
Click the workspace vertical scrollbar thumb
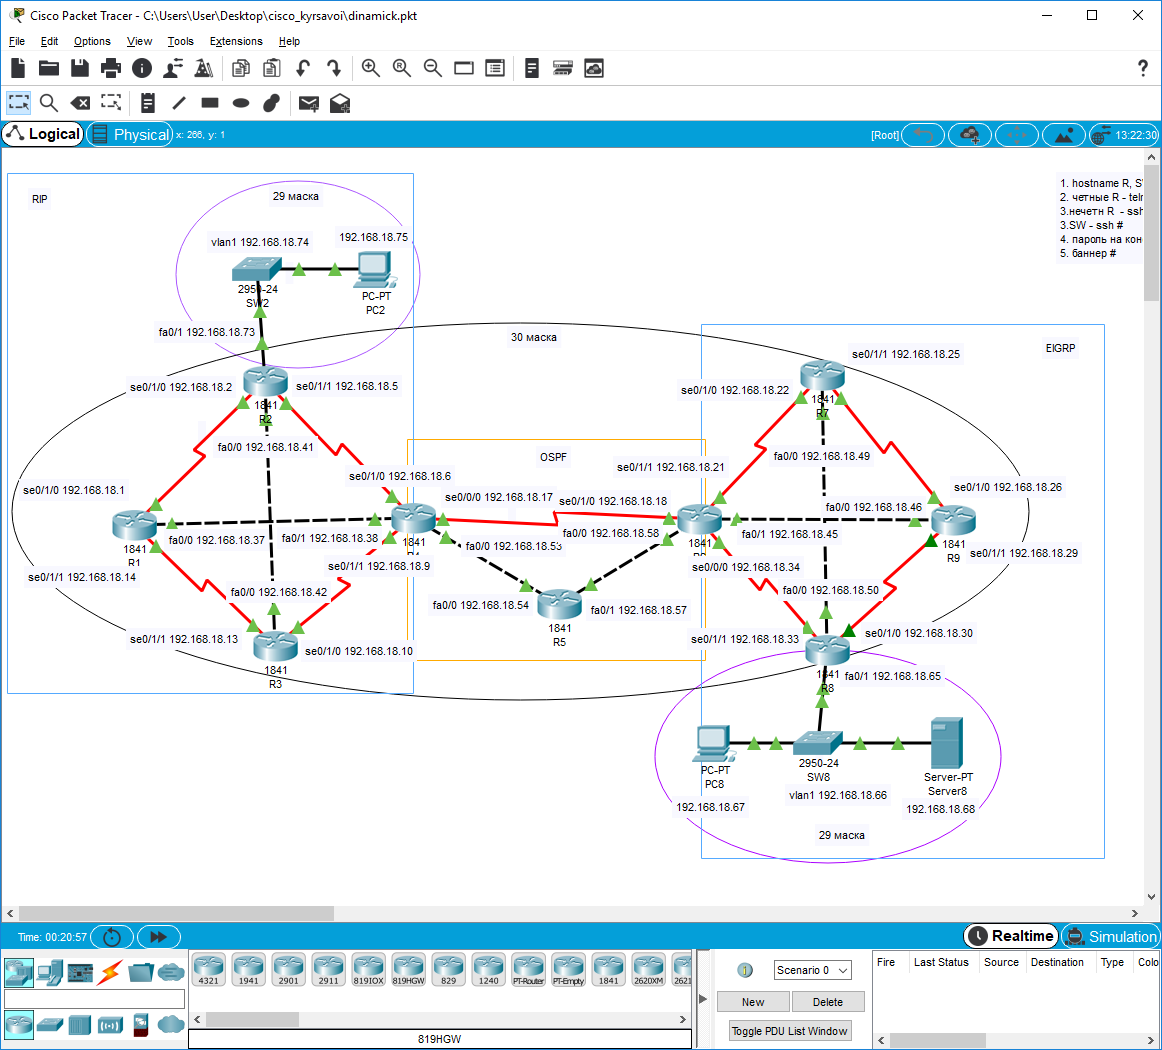click(1151, 234)
